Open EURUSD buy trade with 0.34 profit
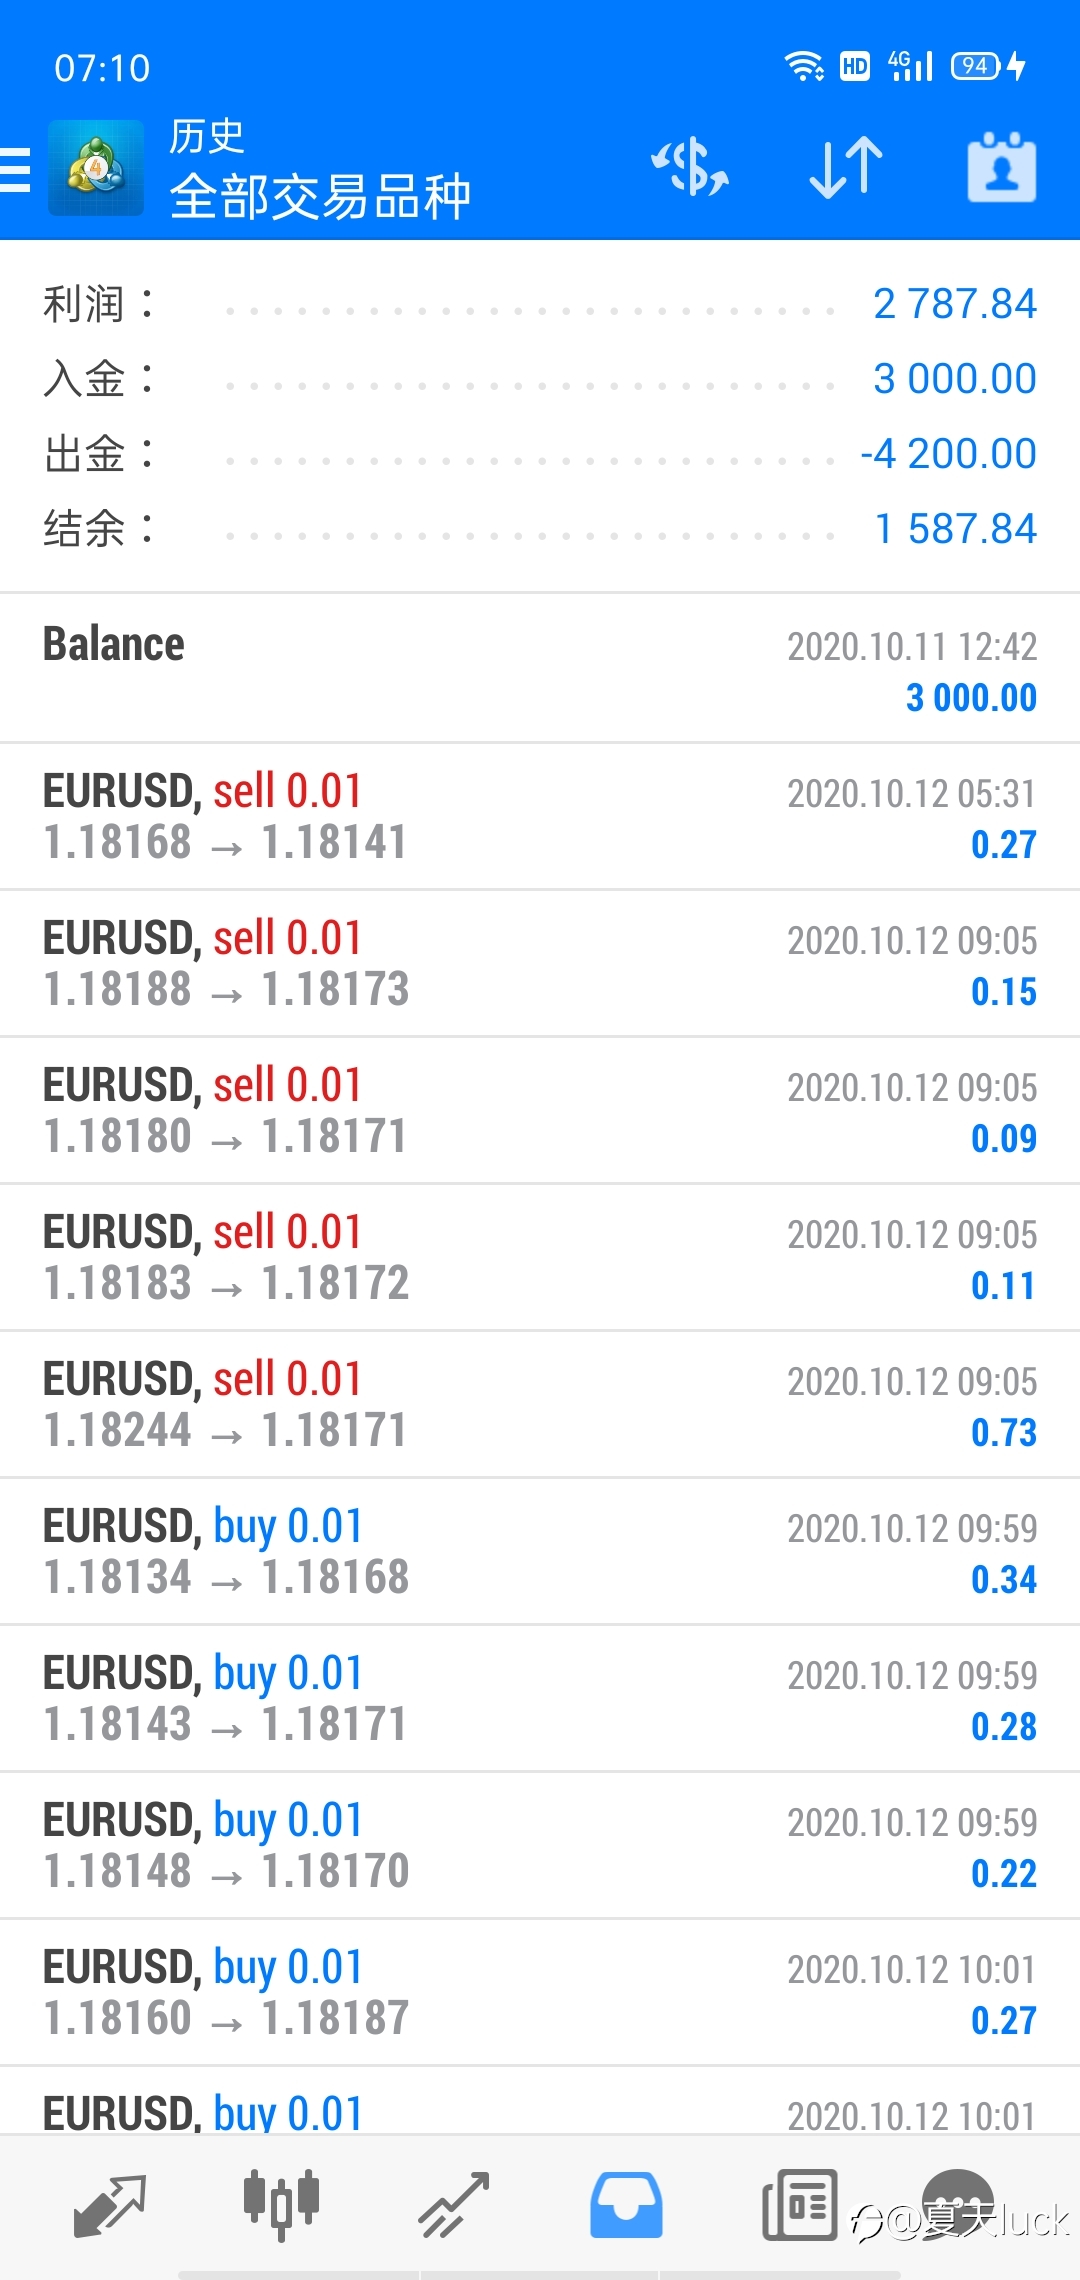This screenshot has height=2280, width=1080. pos(540,1551)
